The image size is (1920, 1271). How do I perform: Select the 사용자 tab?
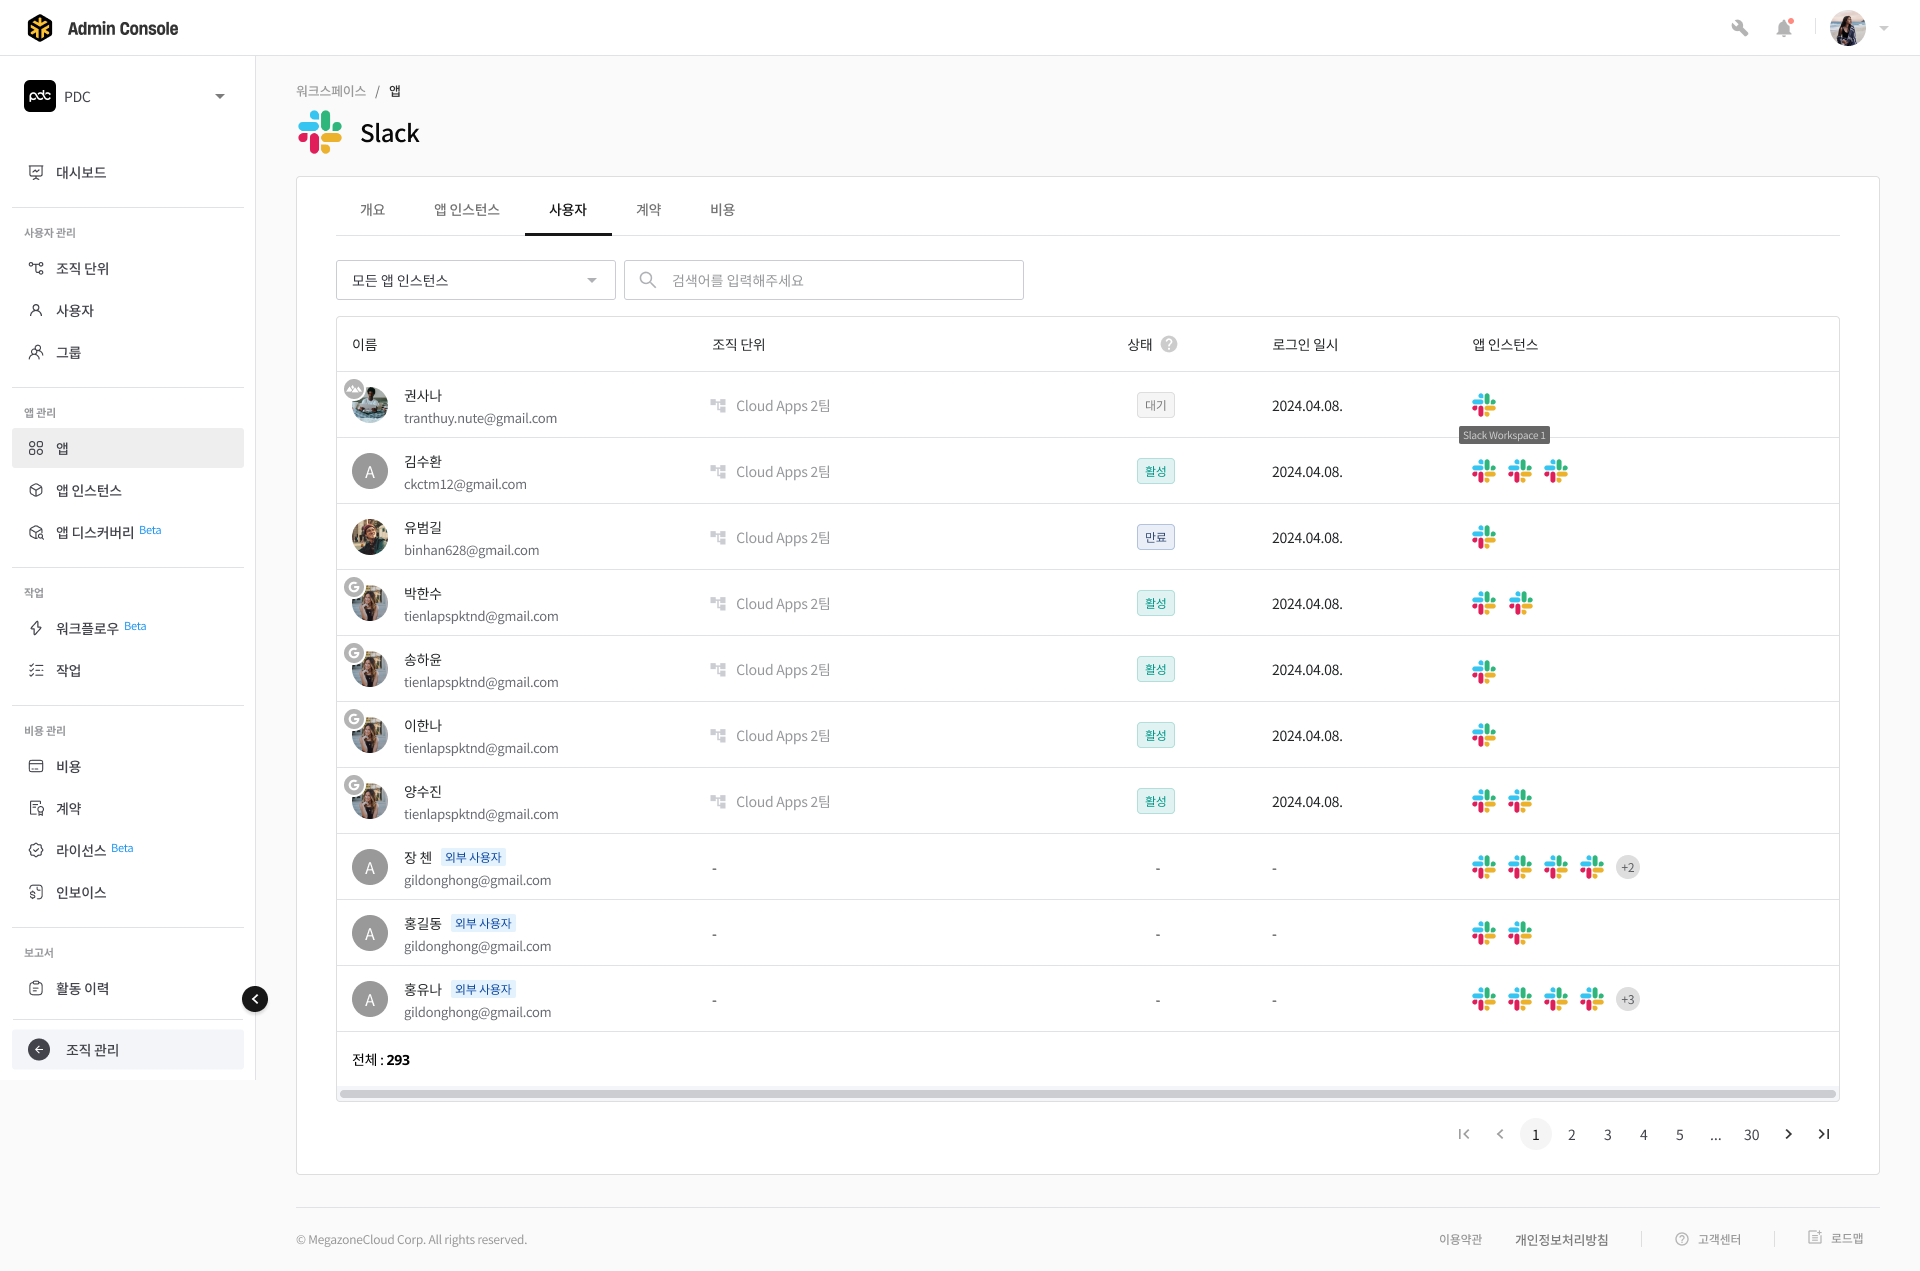(568, 209)
